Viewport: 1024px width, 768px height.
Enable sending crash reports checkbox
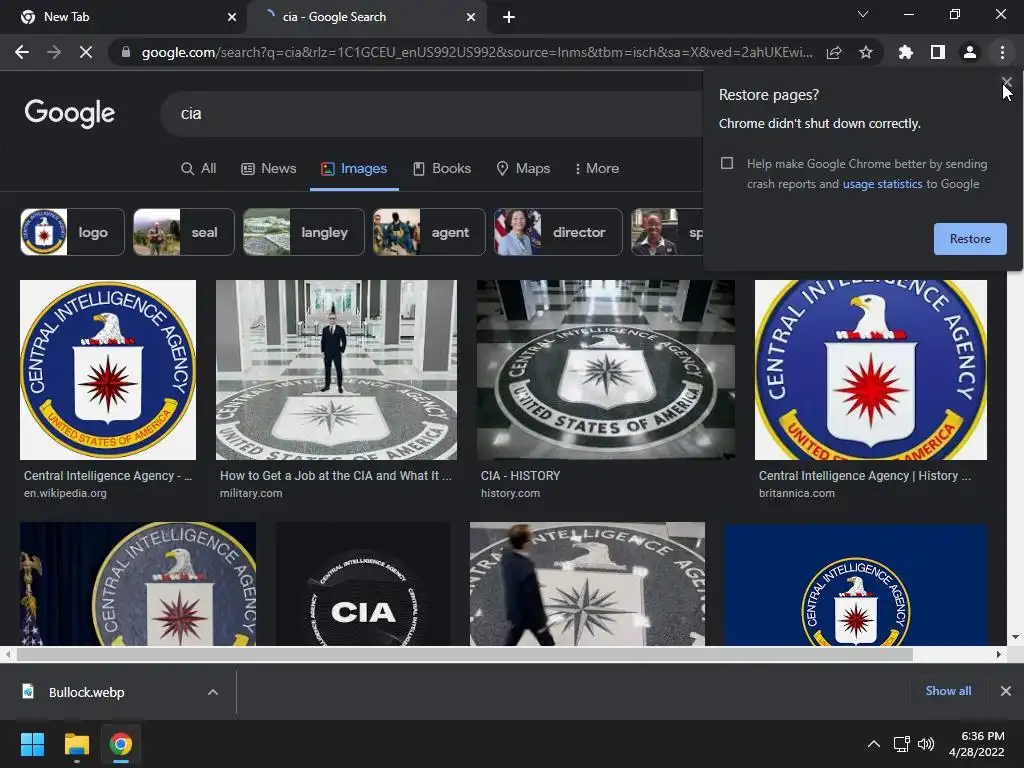click(x=727, y=163)
